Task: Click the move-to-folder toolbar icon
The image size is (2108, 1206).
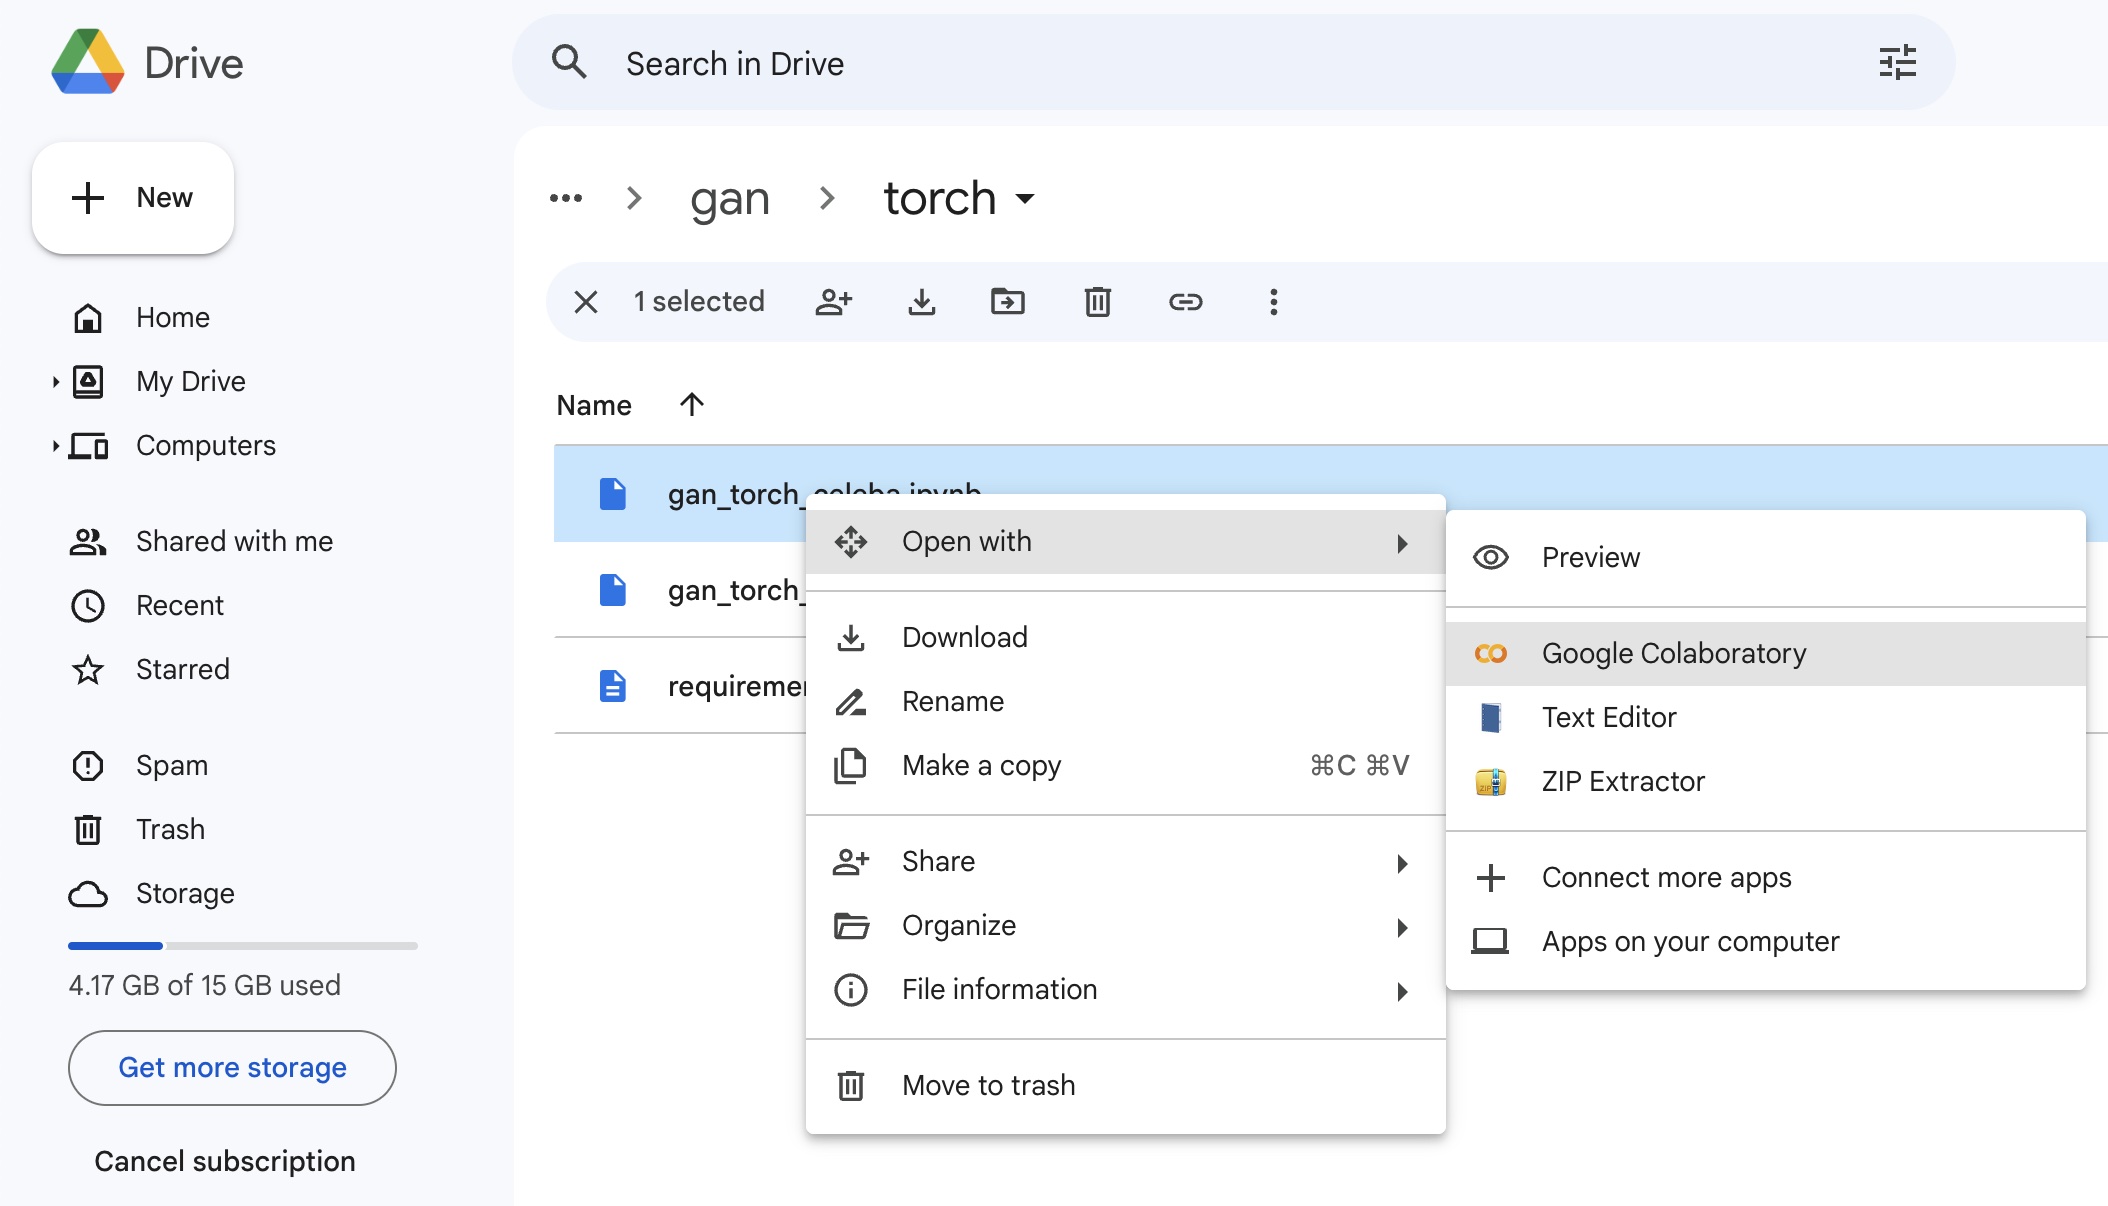Action: (1007, 302)
